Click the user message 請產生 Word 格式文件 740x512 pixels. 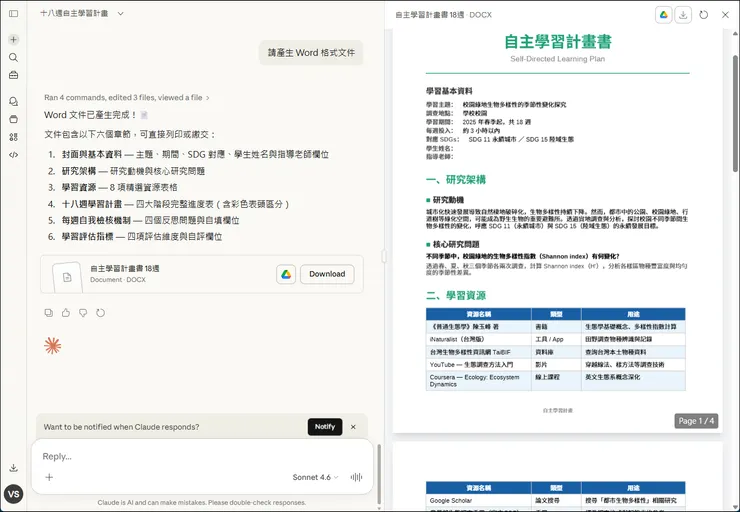pyautogui.click(x=311, y=53)
